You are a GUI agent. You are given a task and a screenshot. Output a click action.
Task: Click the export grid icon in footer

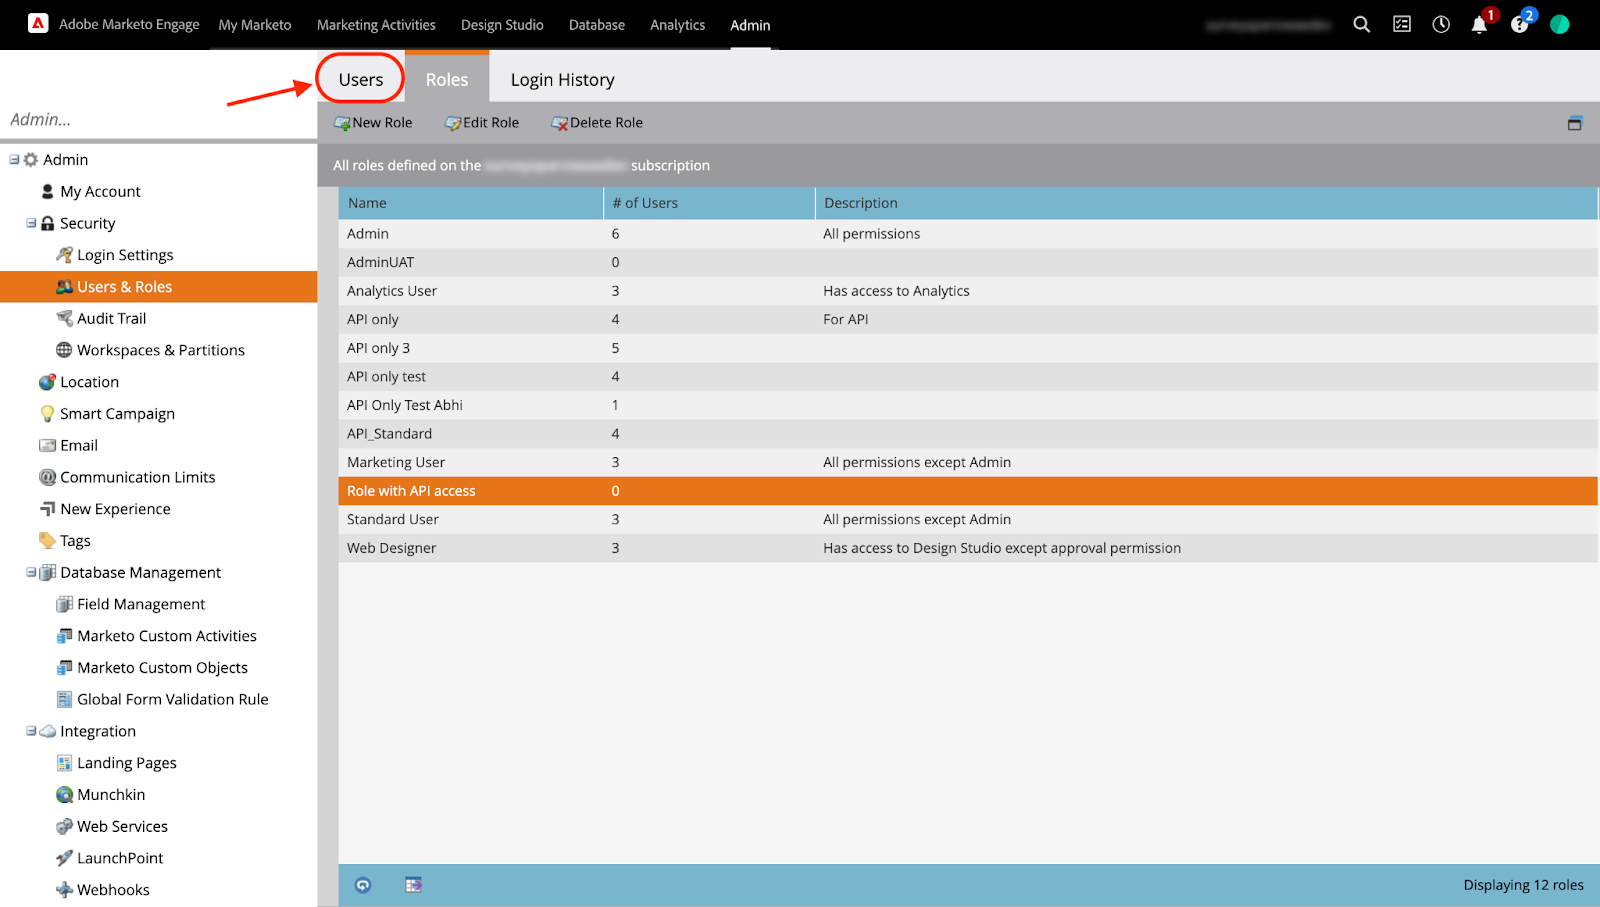pos(413,885)
